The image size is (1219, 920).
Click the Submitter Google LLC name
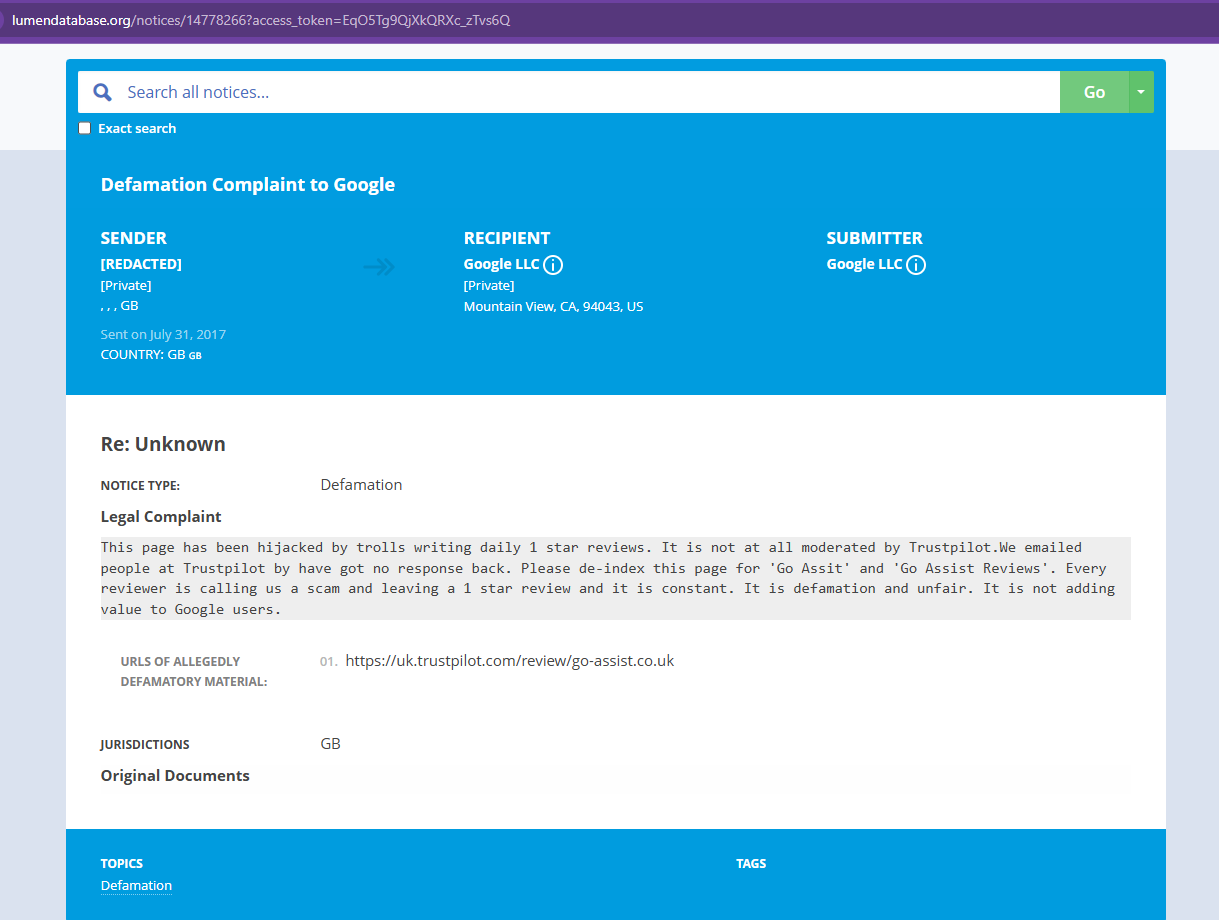pos(864,265)
